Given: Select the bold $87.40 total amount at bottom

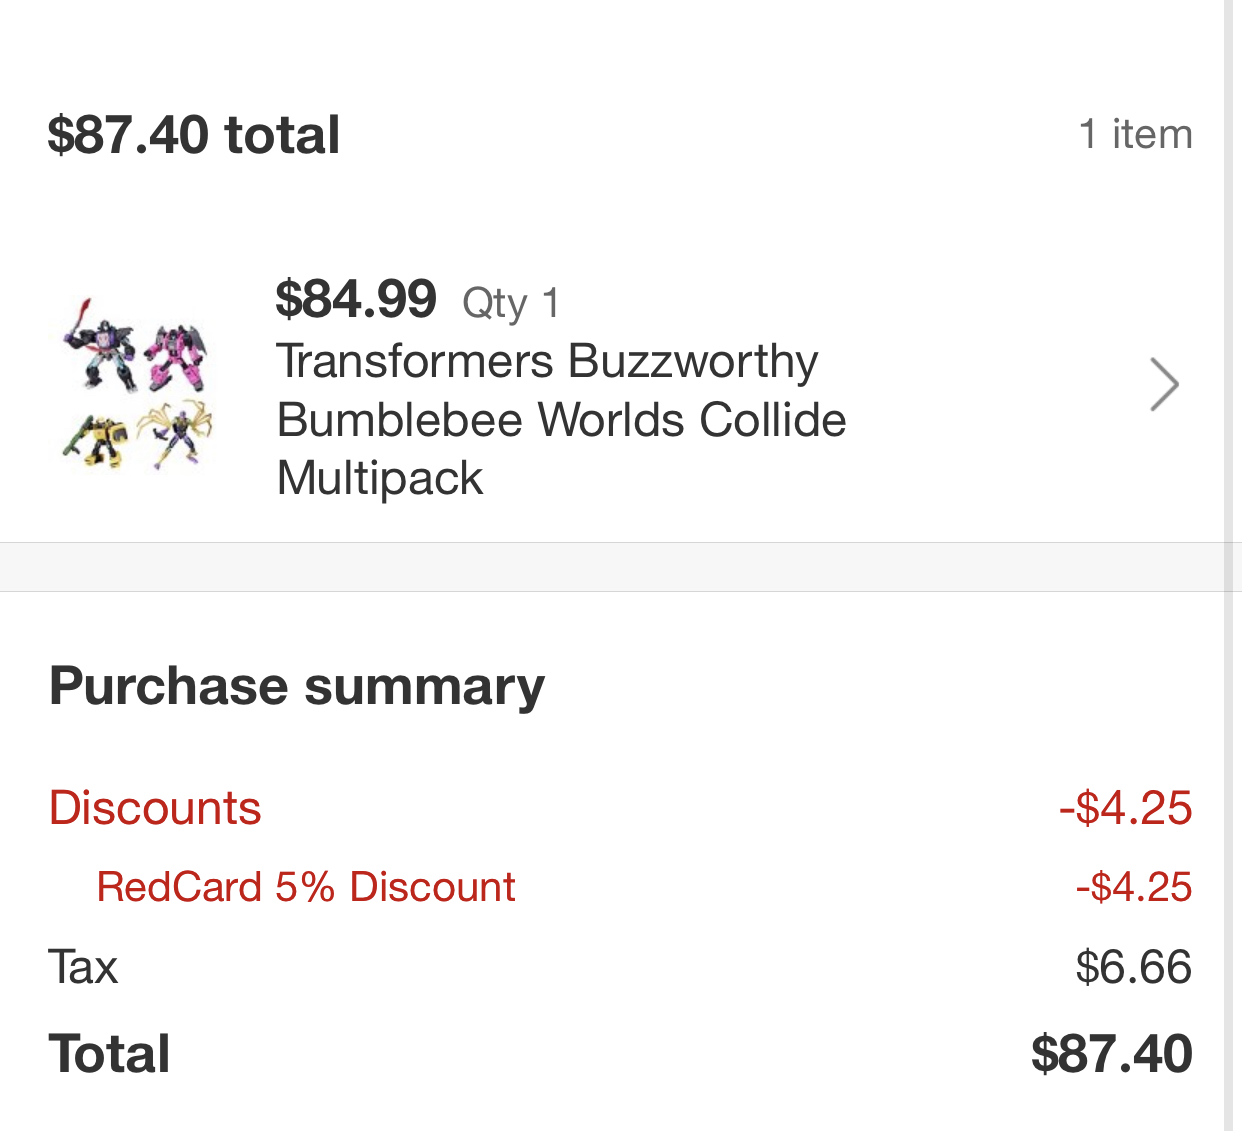Looking at the screenshot, I should pos(1111,1054).
